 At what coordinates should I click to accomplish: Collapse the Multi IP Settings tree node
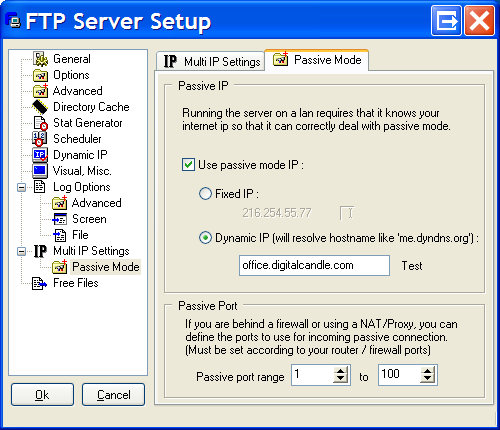[22, 251]
